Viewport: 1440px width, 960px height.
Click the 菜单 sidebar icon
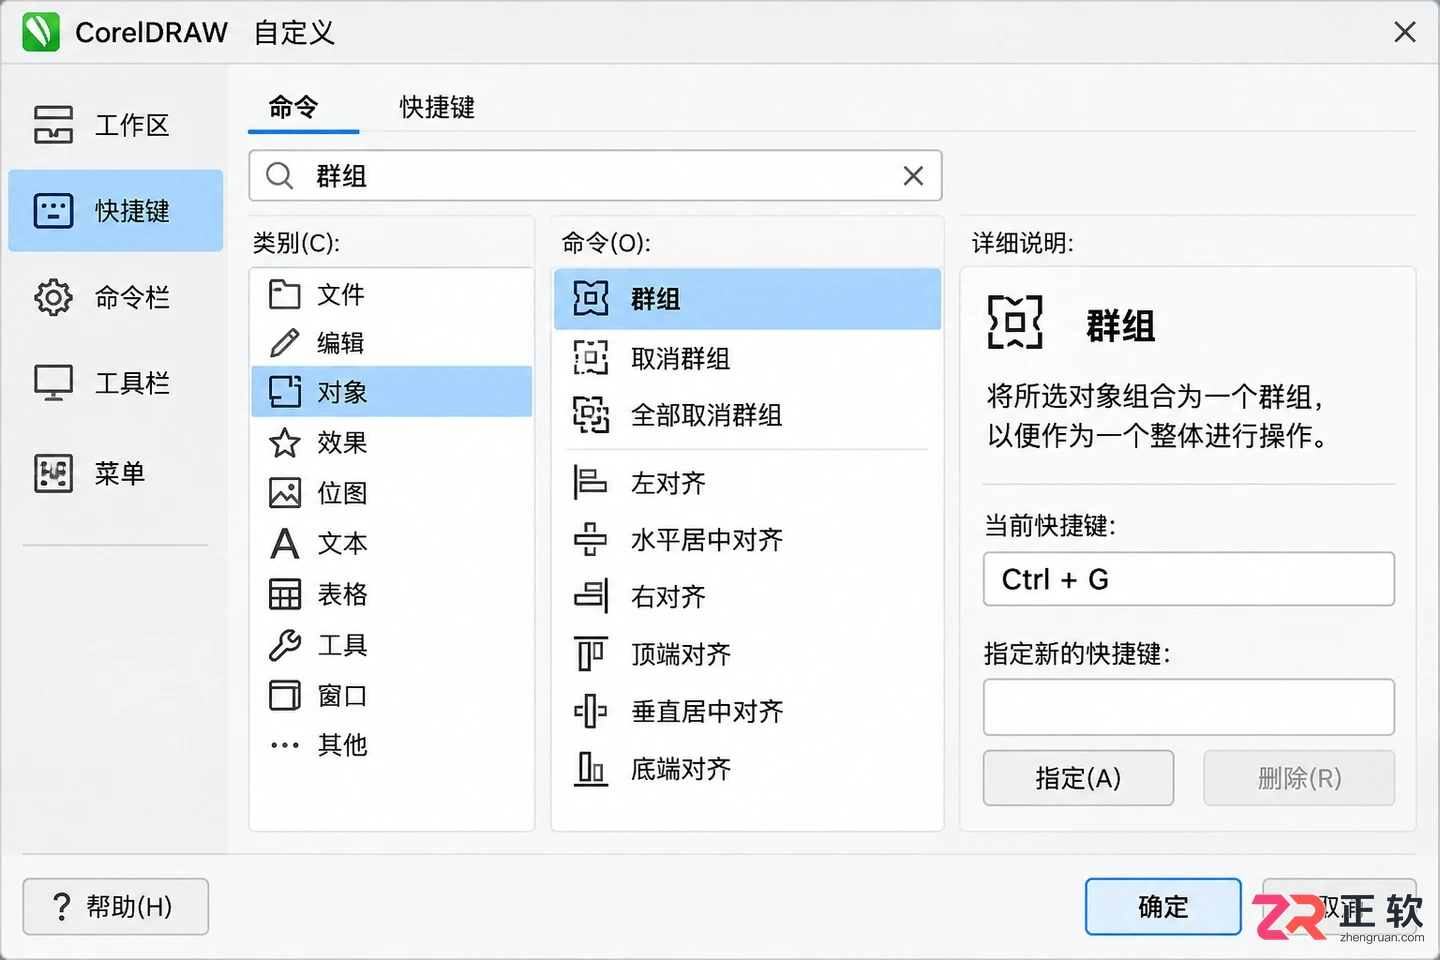[53, 473]
